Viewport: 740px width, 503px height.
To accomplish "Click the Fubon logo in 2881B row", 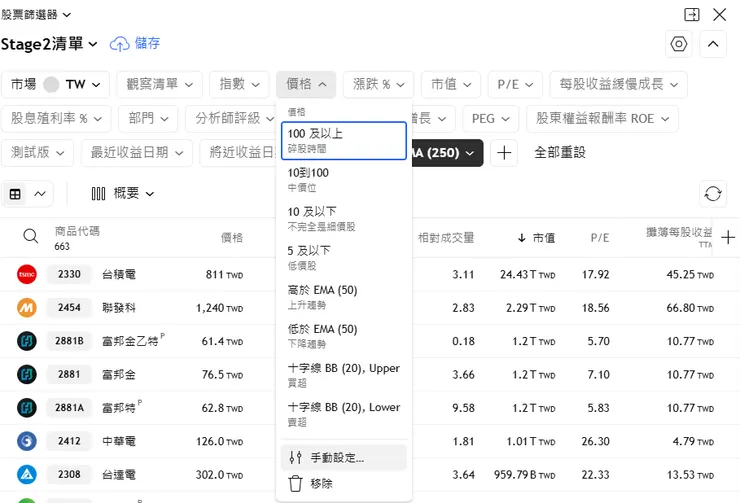I will coord(27,341).
